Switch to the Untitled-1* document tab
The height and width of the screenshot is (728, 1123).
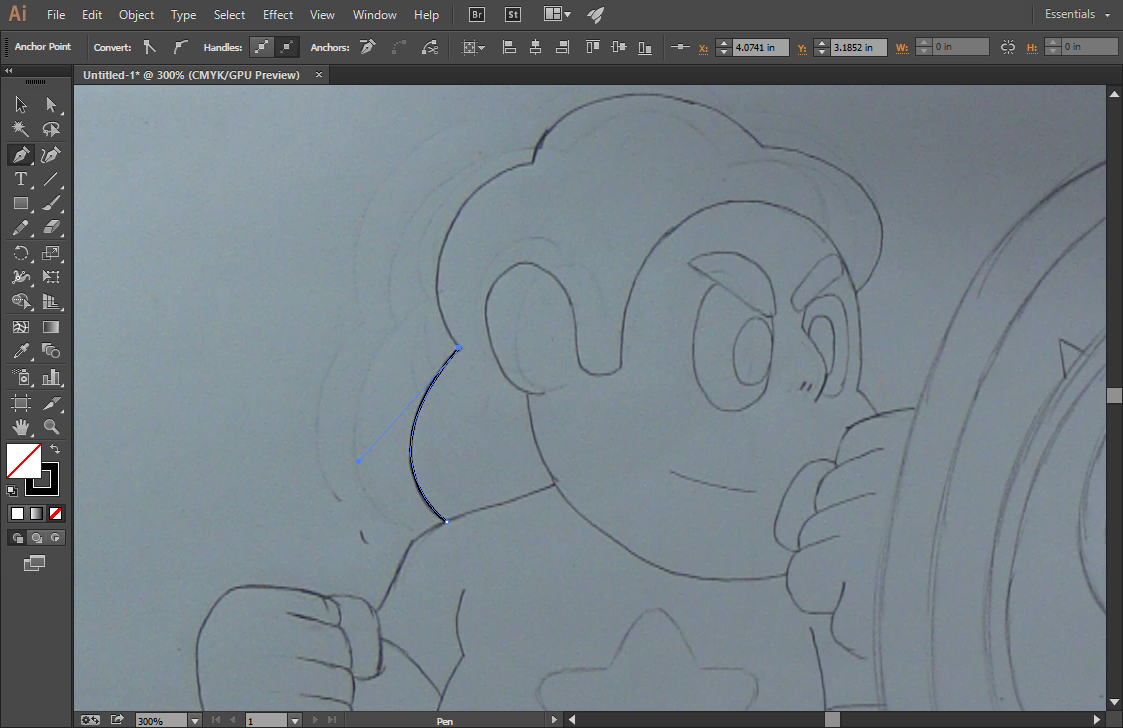click(191, 75)
